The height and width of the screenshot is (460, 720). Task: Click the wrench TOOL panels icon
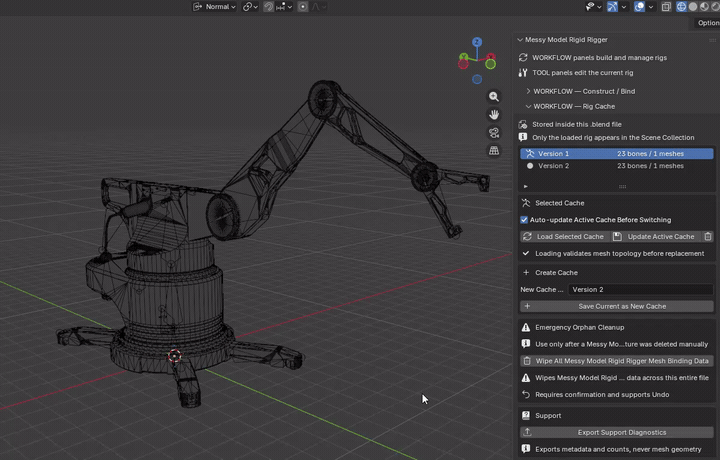tap(523, 73)
